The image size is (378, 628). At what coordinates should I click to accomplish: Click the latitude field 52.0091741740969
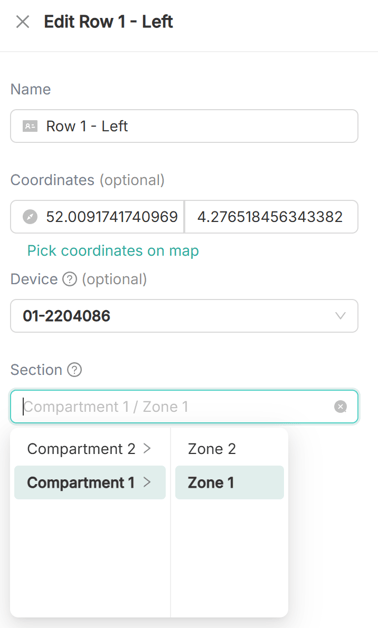[x=97, y=217]
